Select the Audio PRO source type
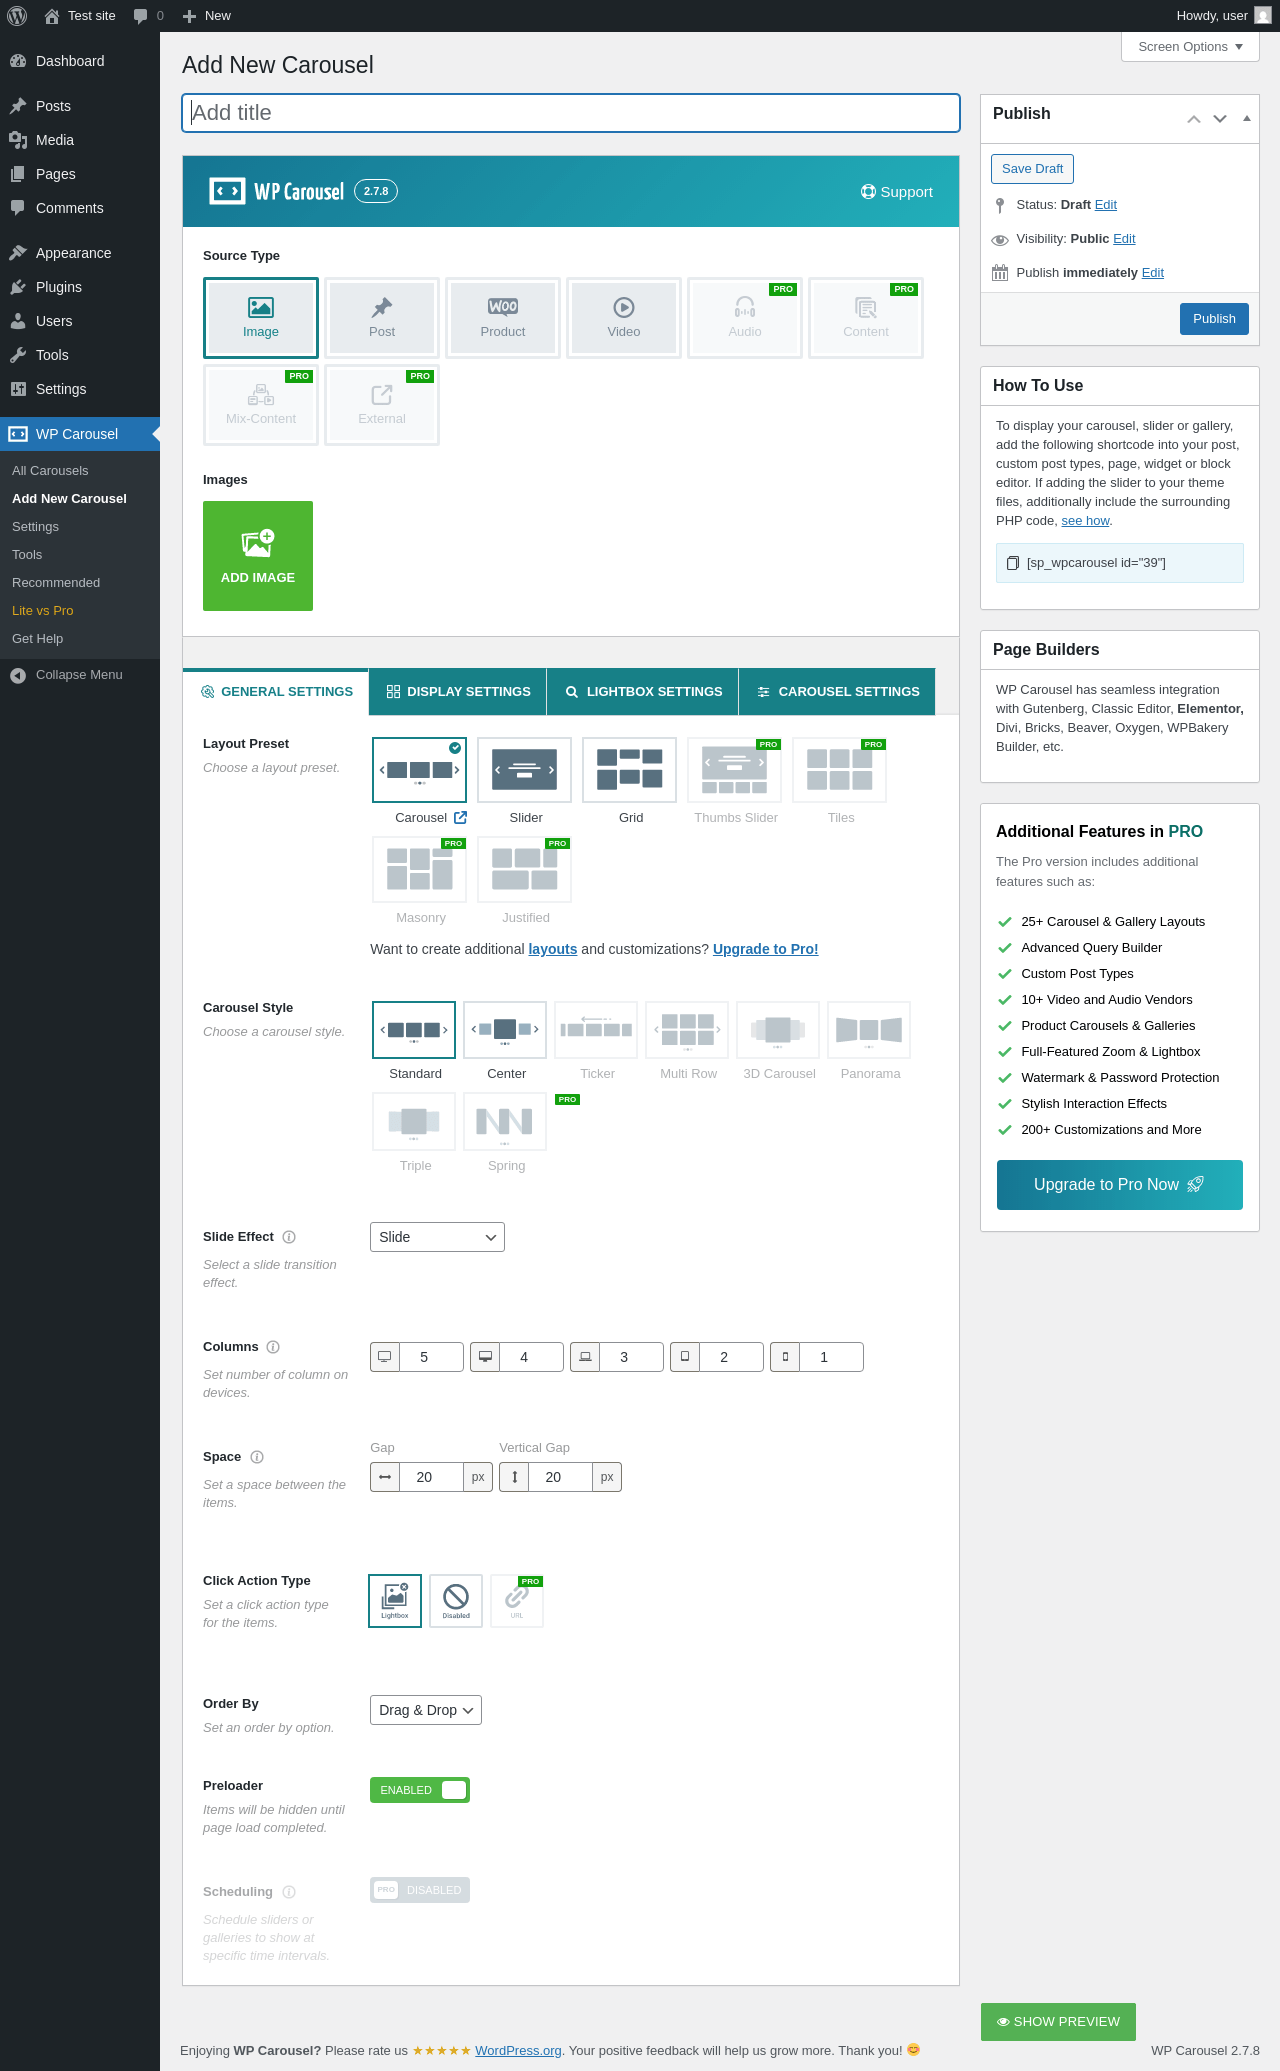The height and width of the screenshot is (2071, 1280). point(745,318)
